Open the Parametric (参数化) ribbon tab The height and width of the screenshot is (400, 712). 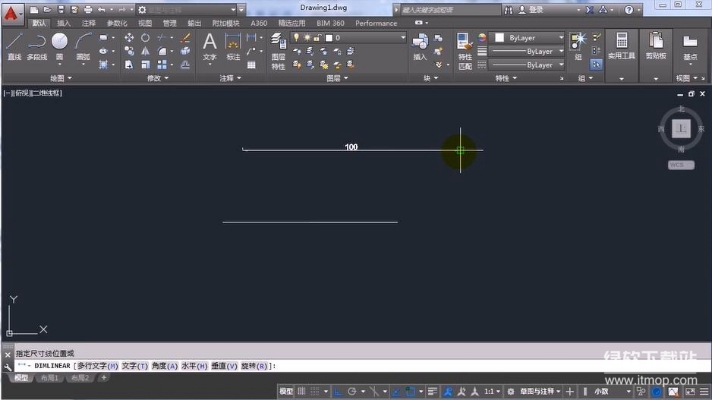[x=117, y=23]
